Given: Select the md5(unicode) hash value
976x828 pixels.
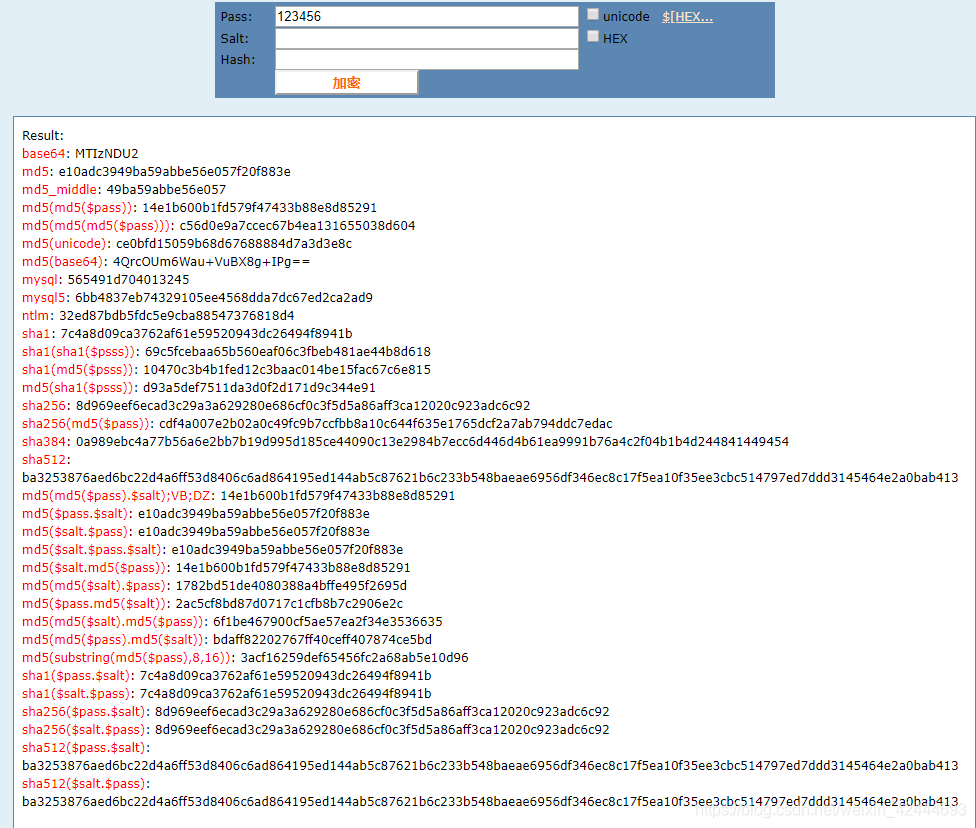Looking at the screenshot, I should point(234,244).
